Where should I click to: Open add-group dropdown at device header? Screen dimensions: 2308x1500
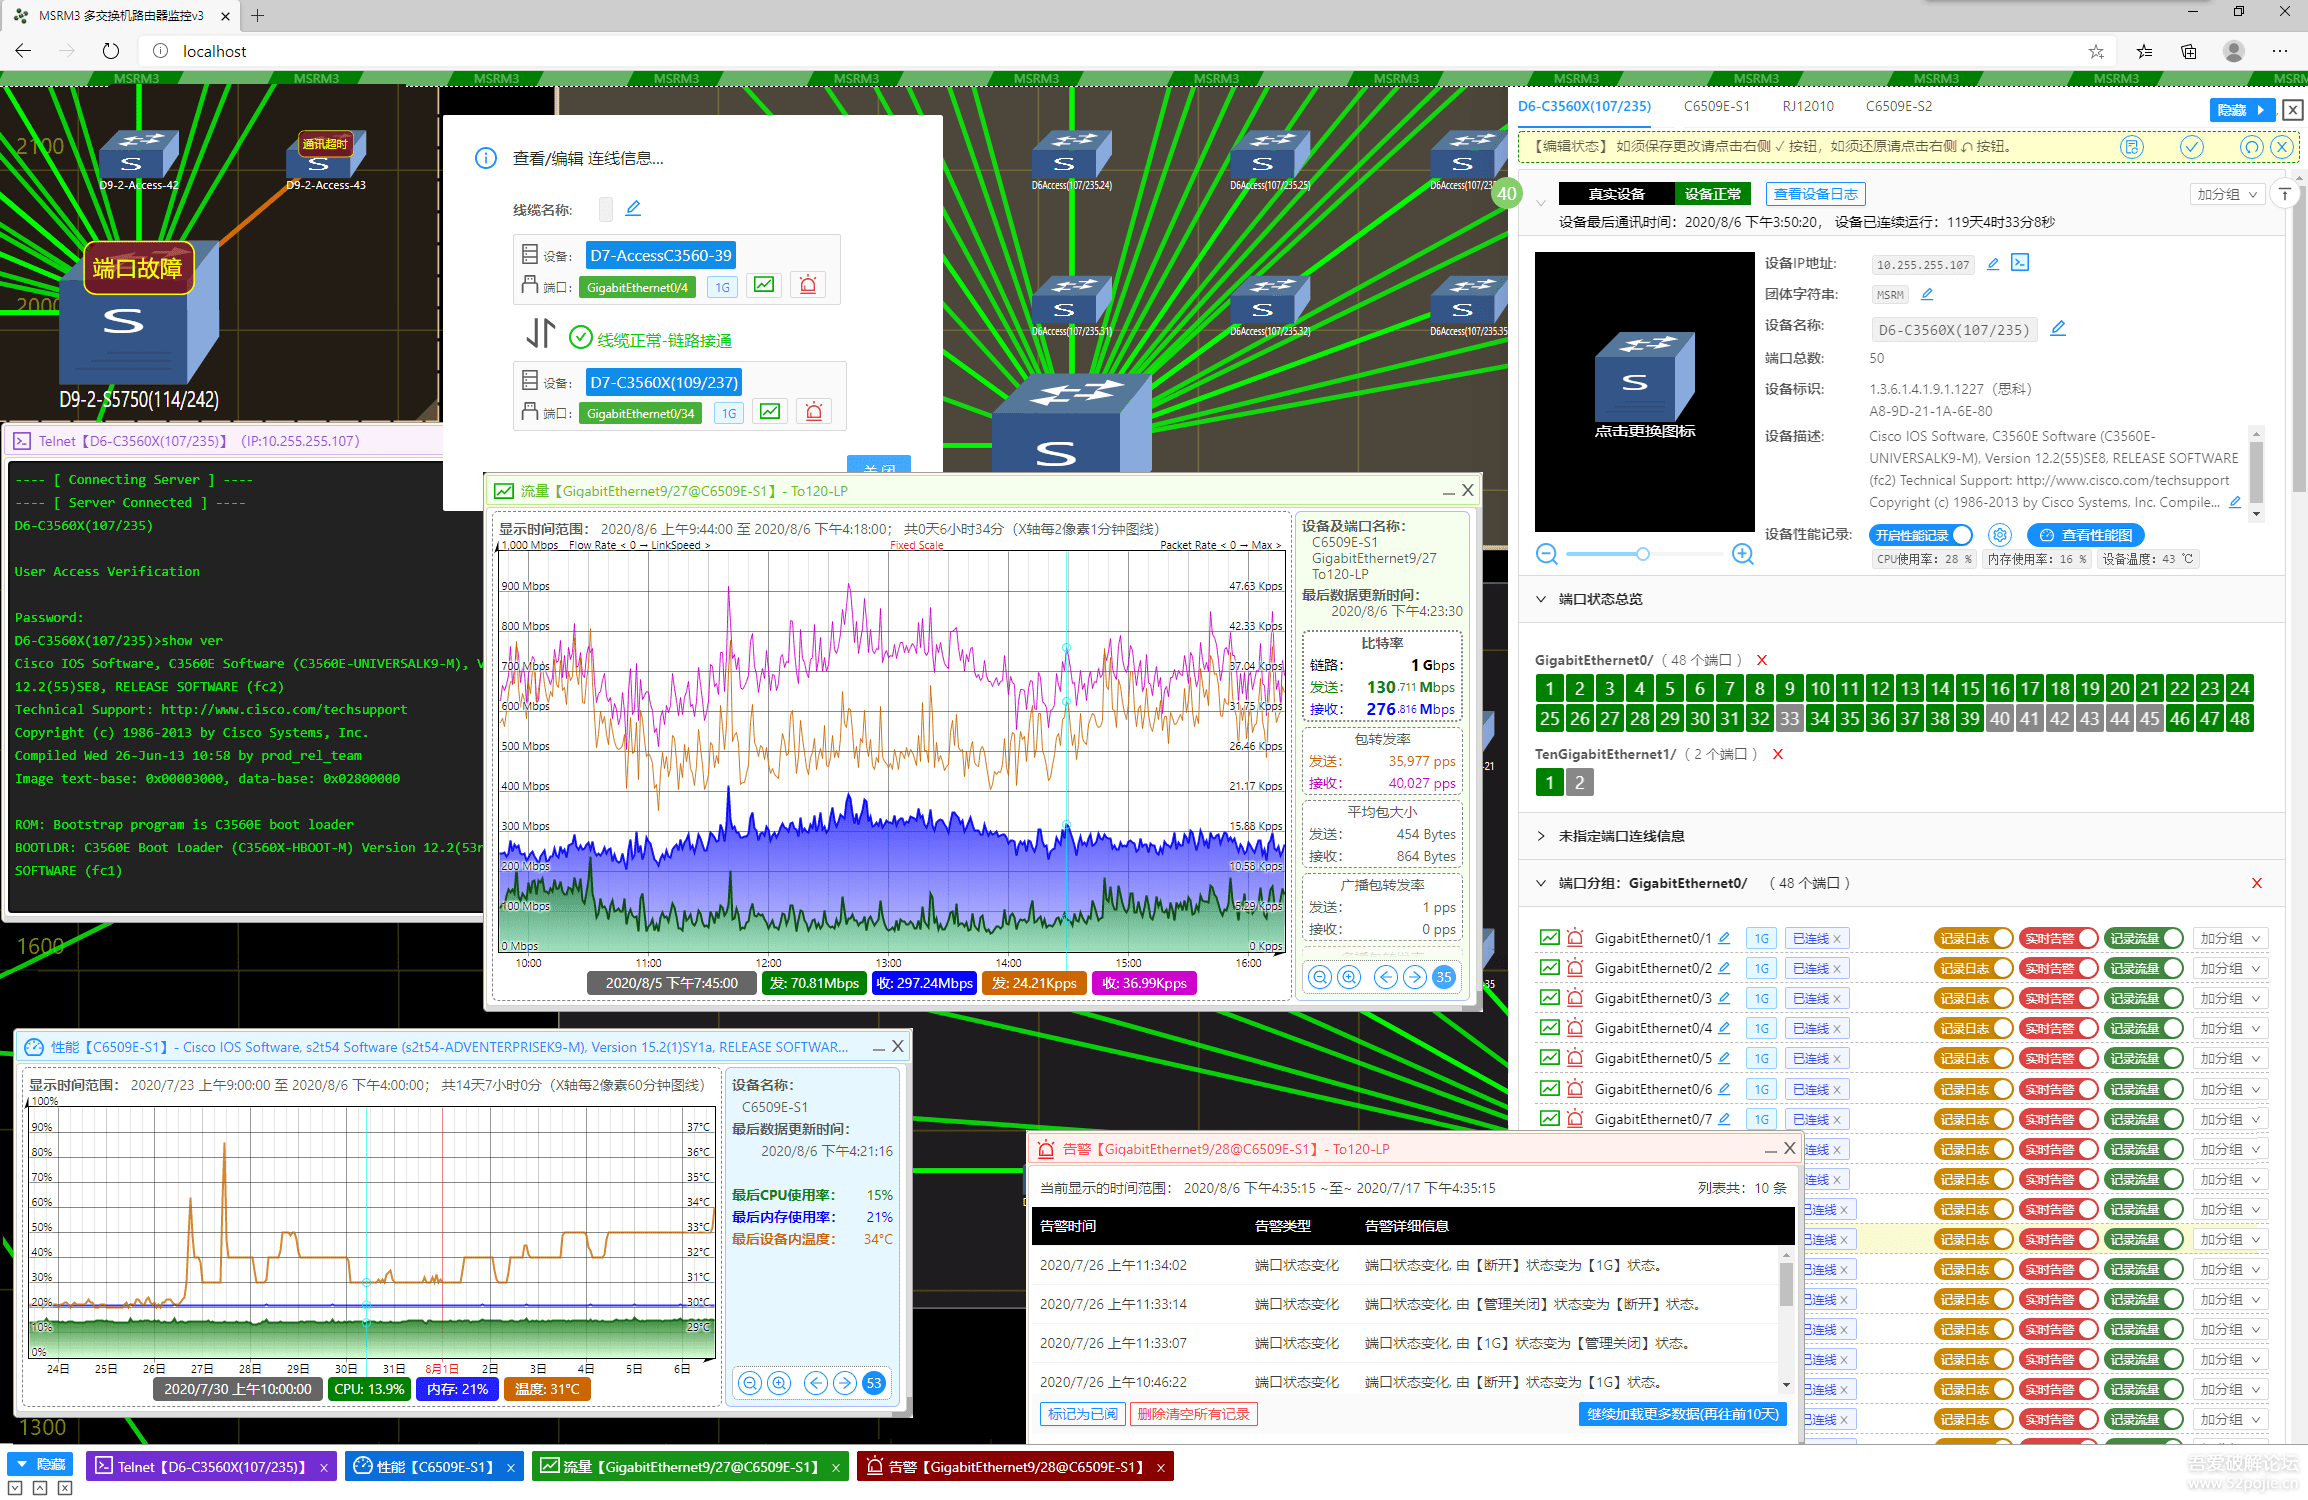click(x=2226, y=194)
